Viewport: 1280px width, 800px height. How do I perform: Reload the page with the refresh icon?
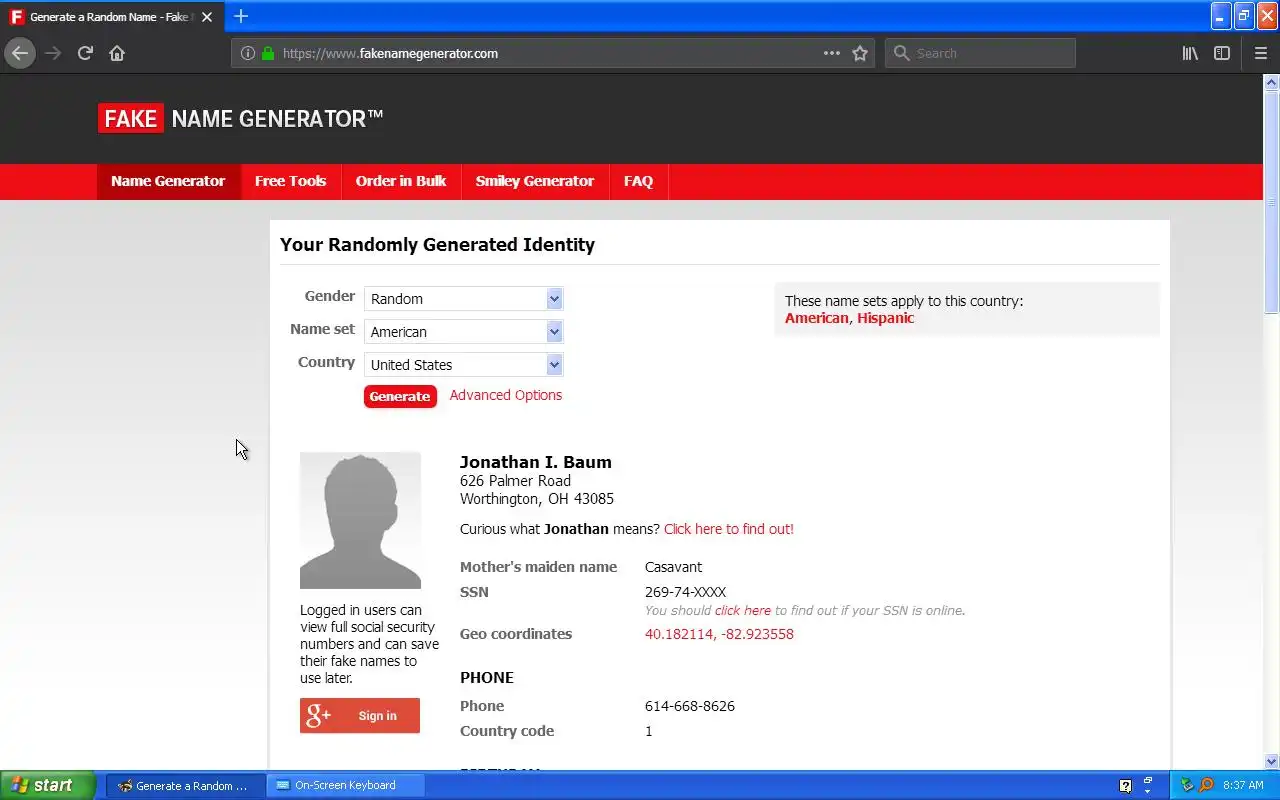tap(85, 53)
